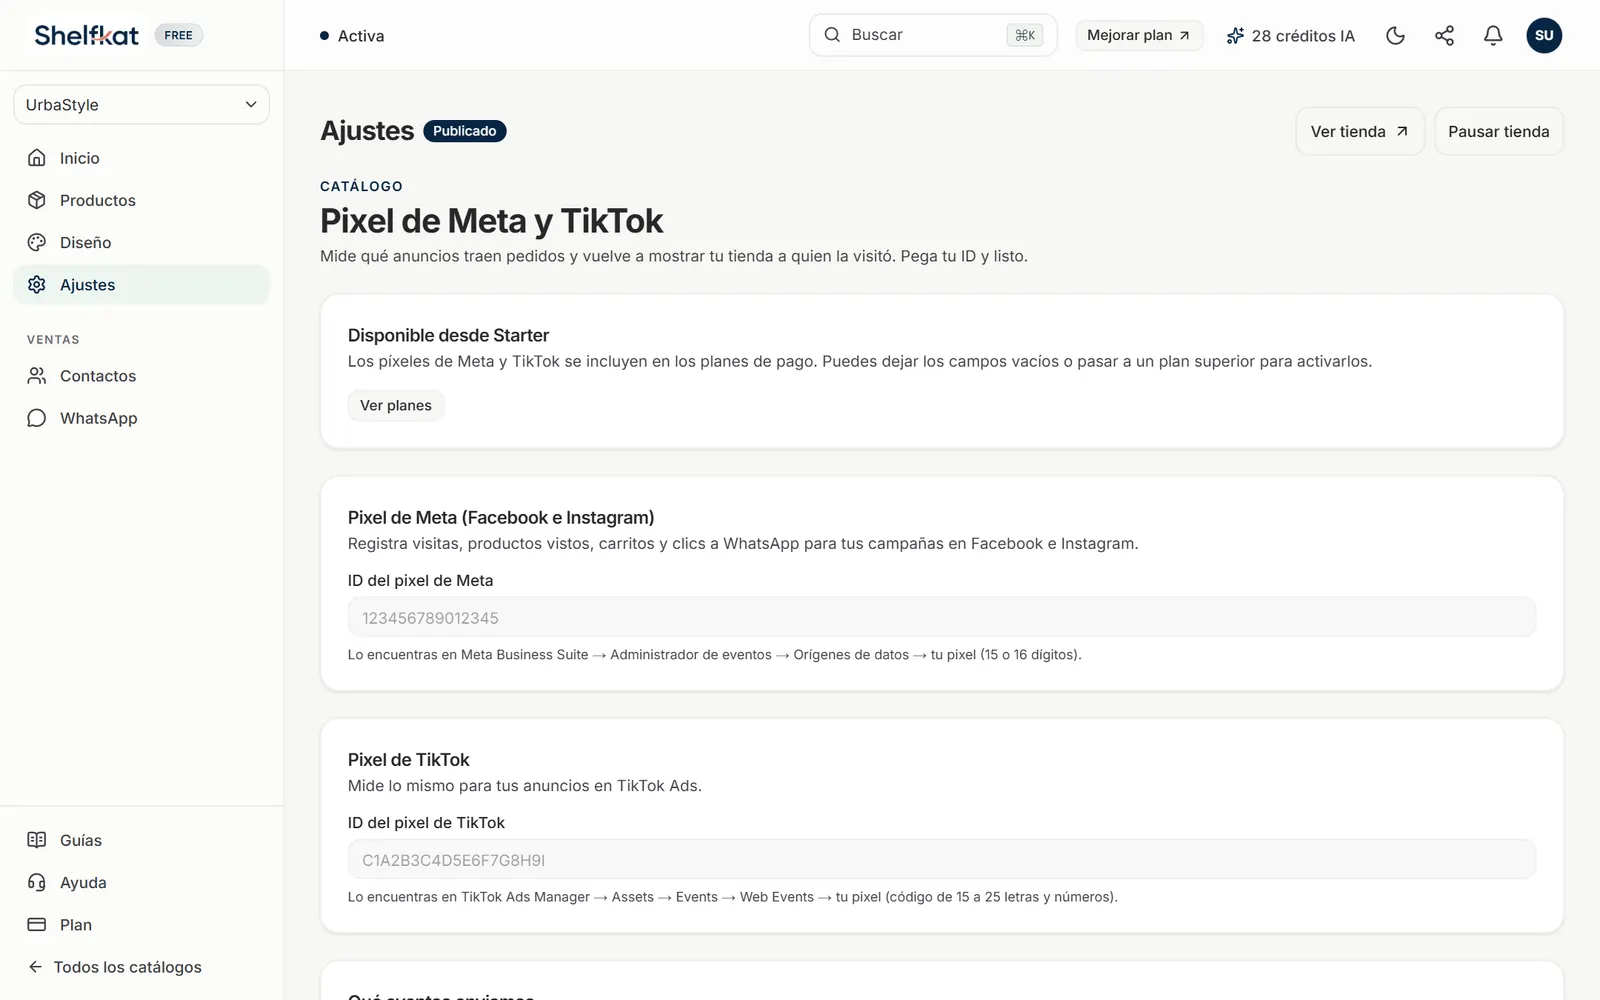Click the Publicado status badge
Viewport: 1600px width, 1000px height.
(465, 131)
